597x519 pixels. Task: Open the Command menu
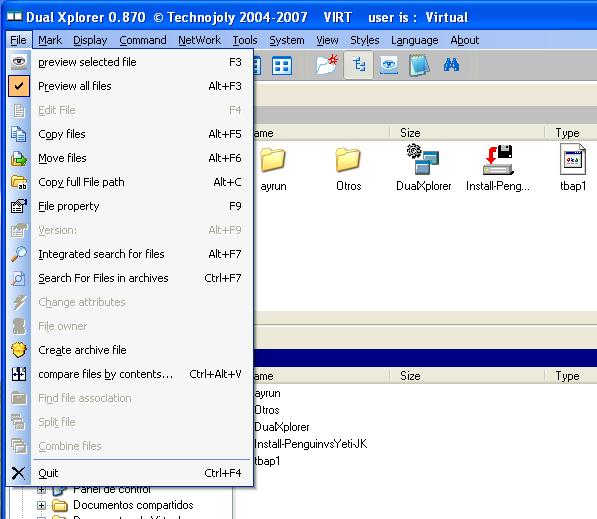[x=143, y=40]
